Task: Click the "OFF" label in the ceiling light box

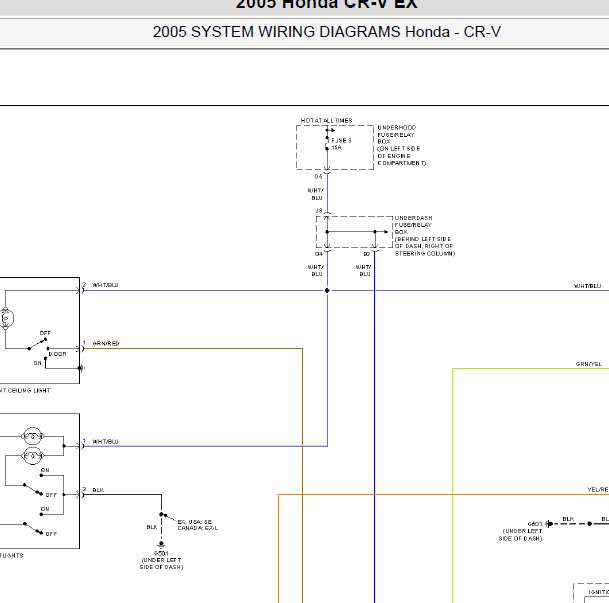Action: point(45,333)
